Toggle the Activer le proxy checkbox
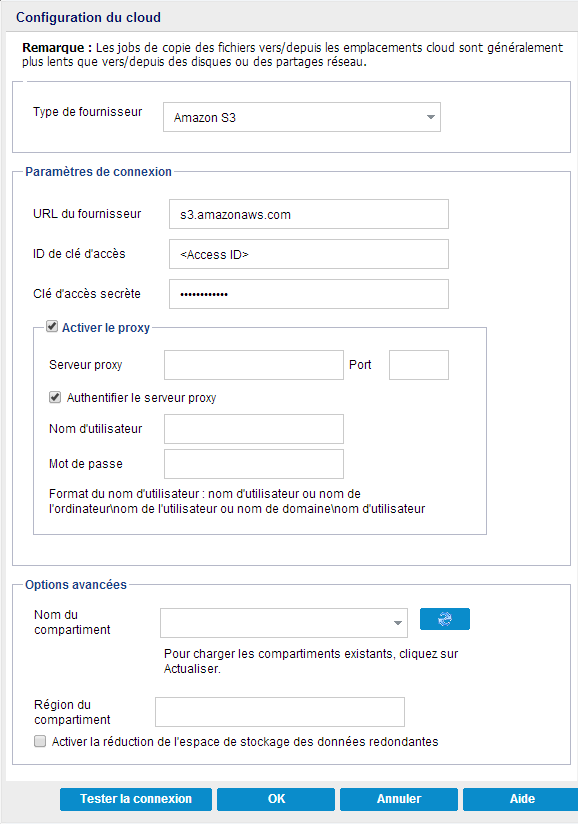Image resolution: width=578 pixels, height=824 pixels. tap(50, 326)
